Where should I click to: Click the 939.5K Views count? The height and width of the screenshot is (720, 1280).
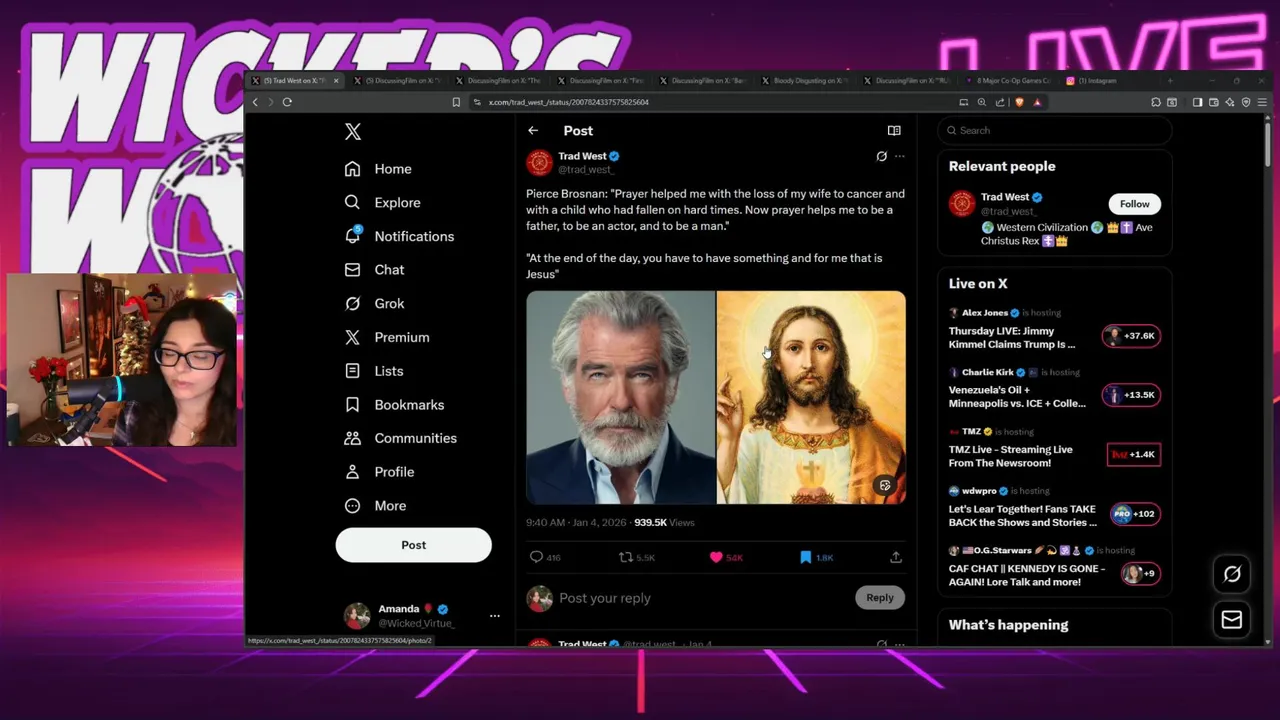(664, 523)
